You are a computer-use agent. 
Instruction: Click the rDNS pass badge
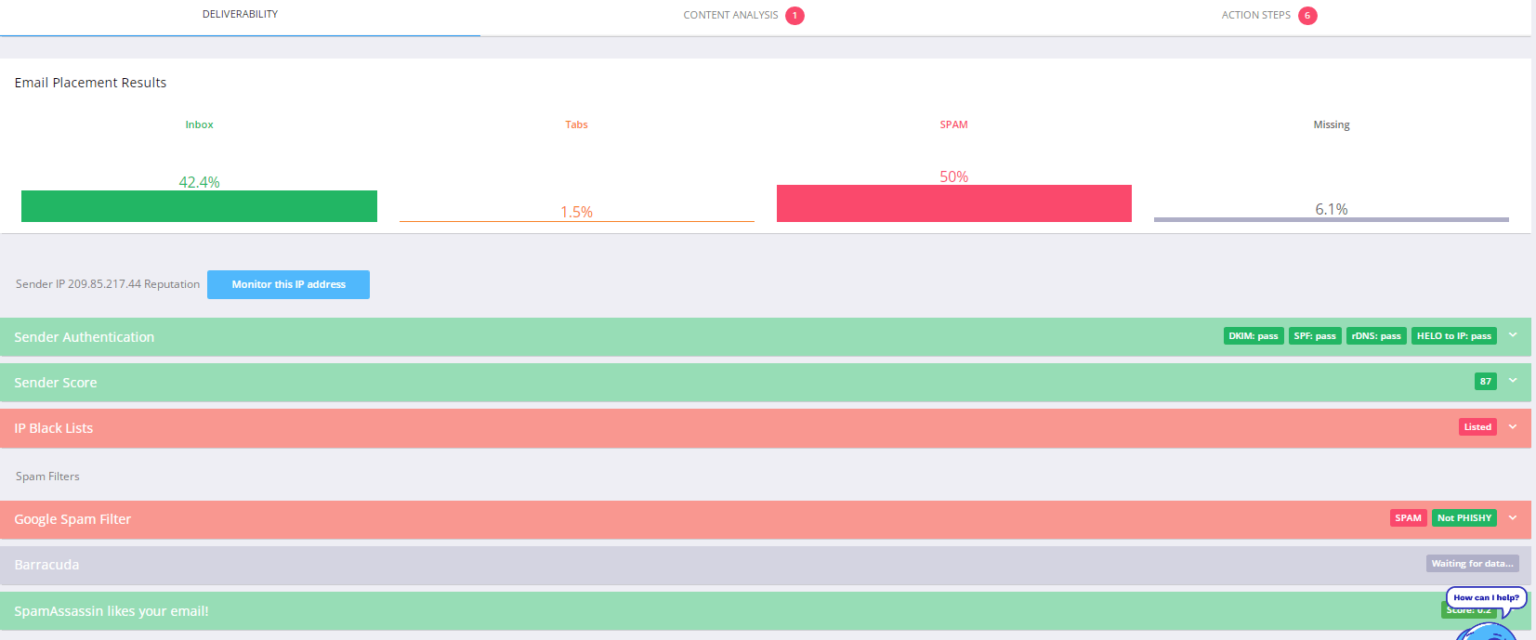click(1376, 336)
